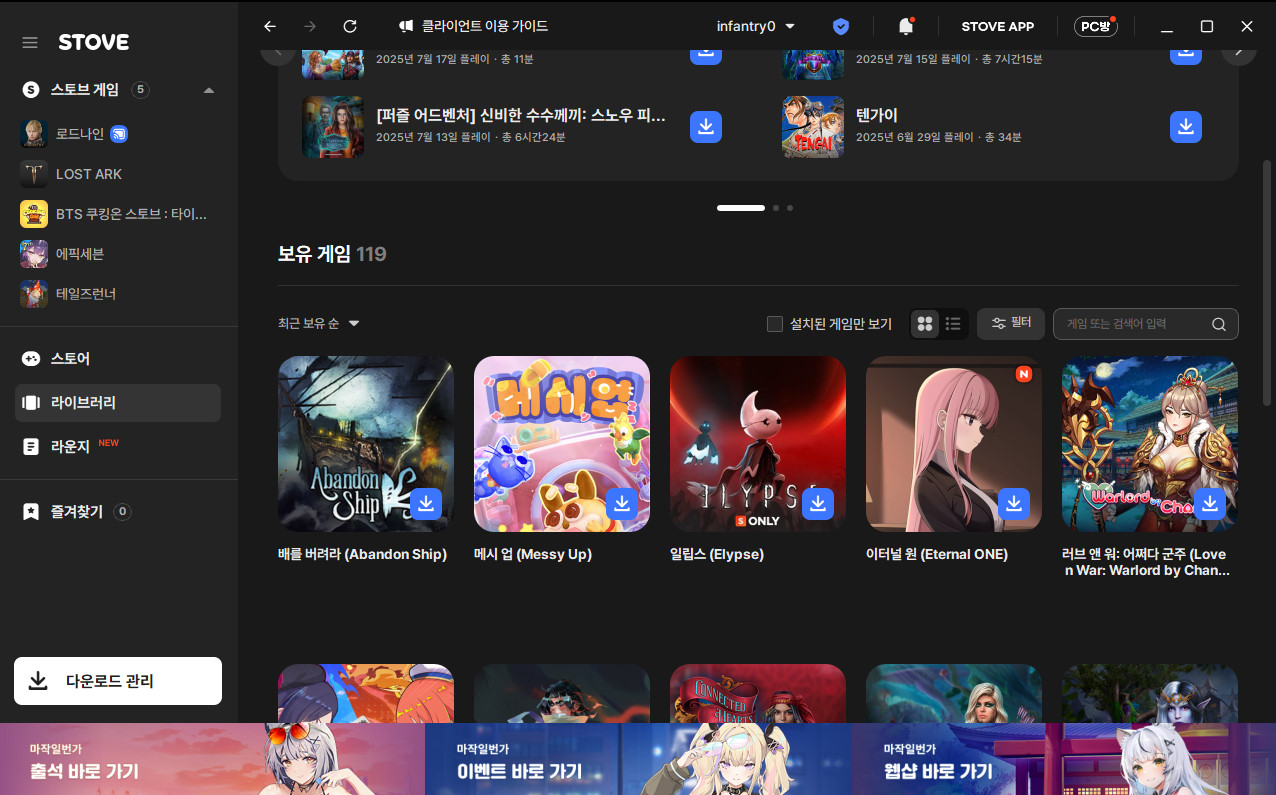Download 텐가이 from recent list

1186,126
